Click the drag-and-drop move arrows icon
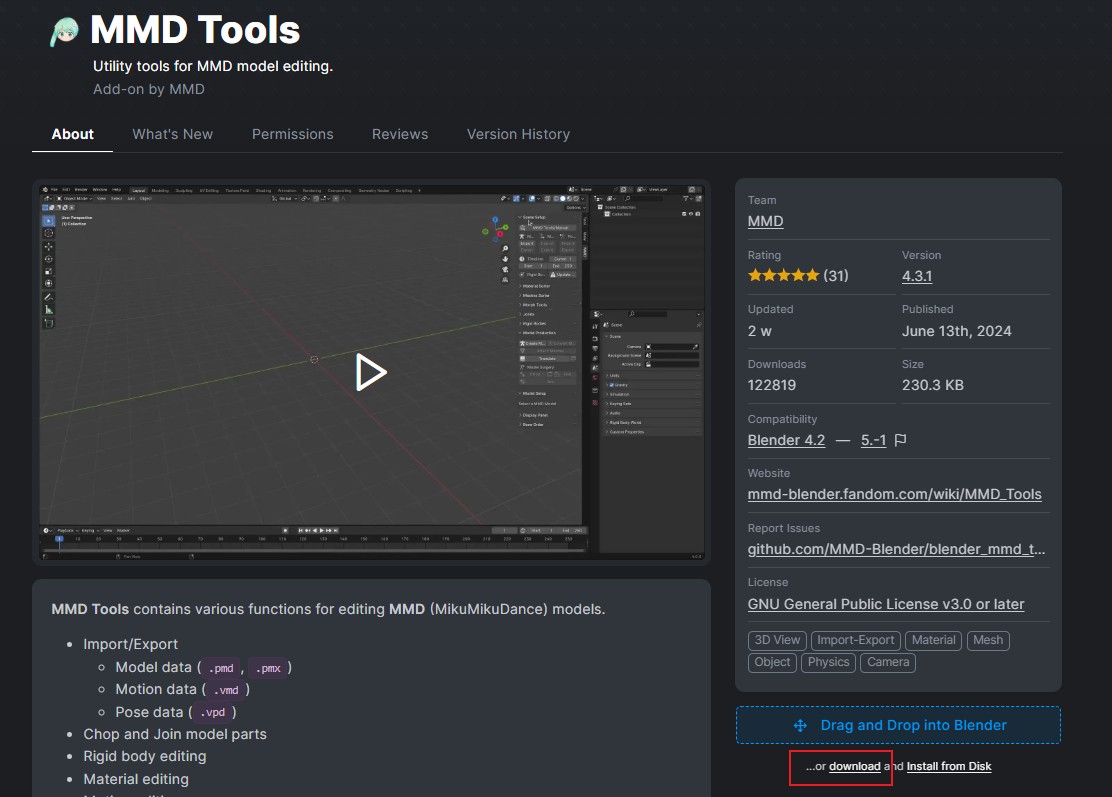The image size is (1112, 797). point(800,725)
